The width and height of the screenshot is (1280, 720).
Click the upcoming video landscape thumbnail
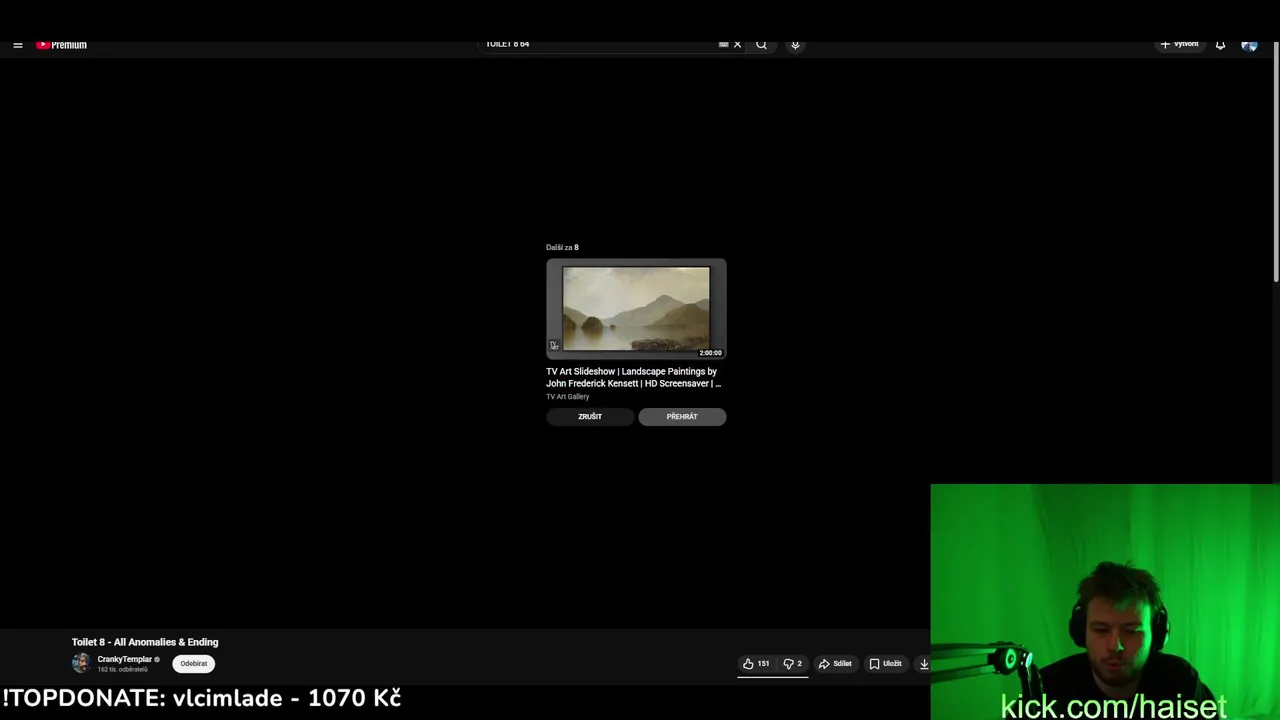click(636, 309)
